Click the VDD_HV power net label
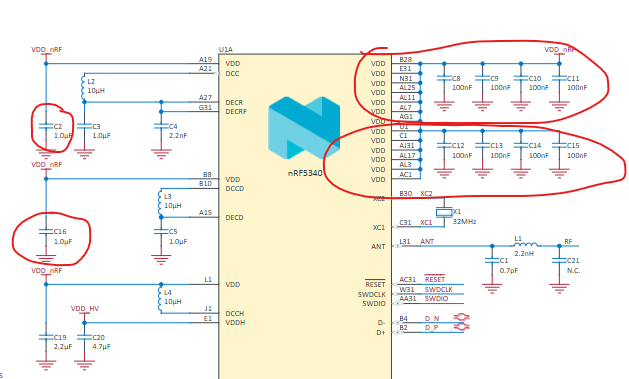The width and height of the screenshot is (629, 379). coord(85,308)
